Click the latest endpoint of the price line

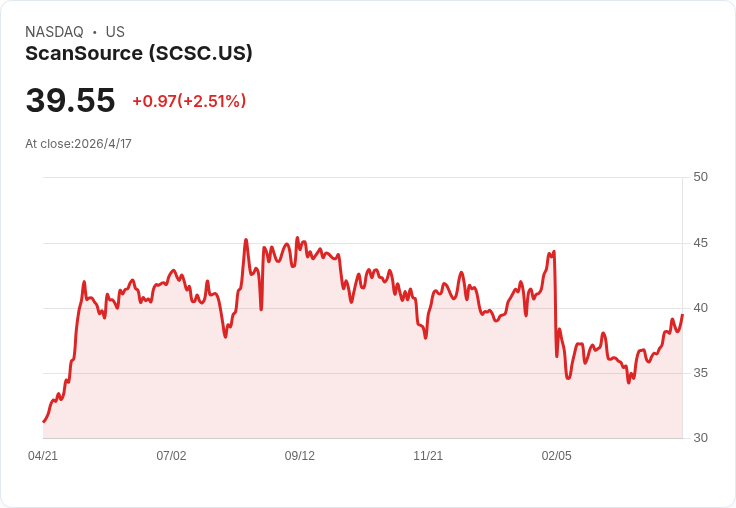click(x=682, y=315)
